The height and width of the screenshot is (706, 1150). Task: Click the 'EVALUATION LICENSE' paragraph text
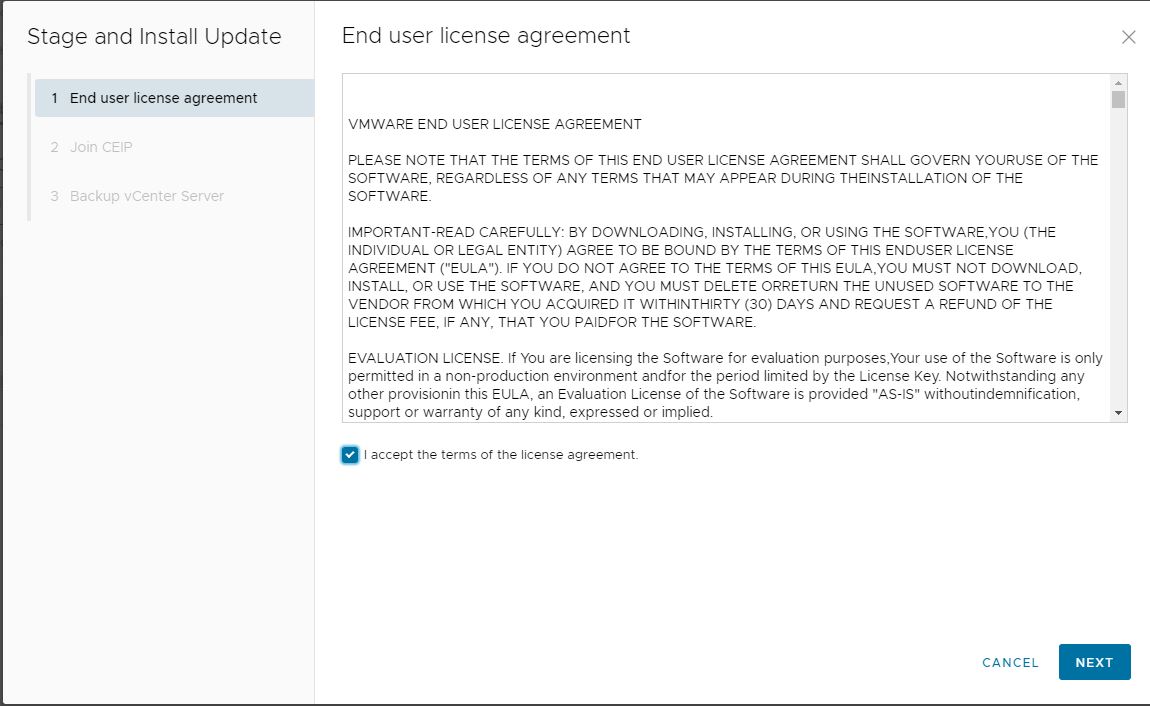click(725, 385)
